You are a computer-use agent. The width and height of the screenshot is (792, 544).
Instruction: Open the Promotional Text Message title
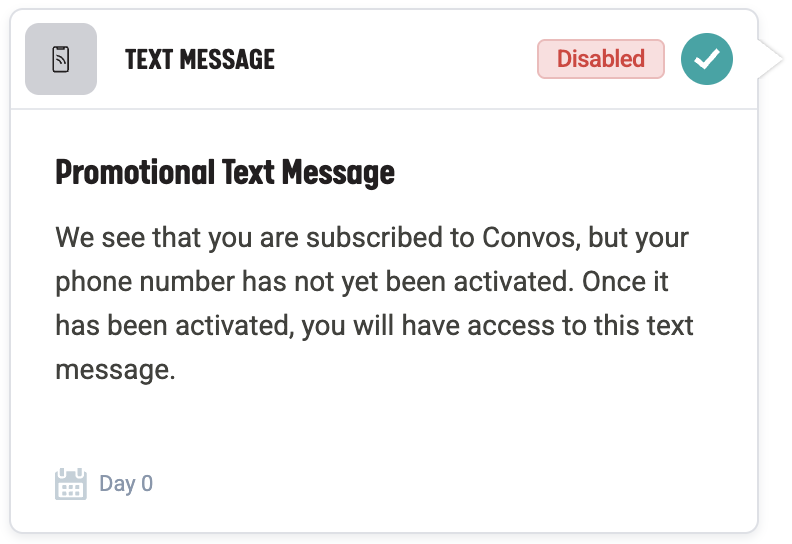225,173
